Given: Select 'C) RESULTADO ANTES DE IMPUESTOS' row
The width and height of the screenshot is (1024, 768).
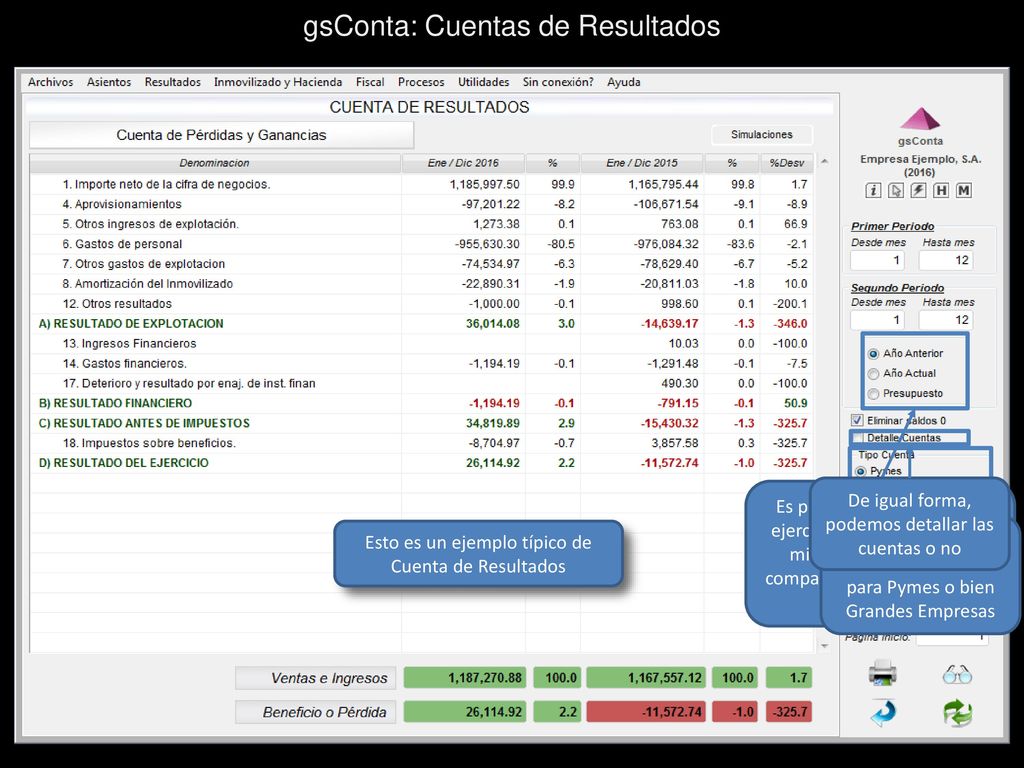Looking at the screenshot, I should click(x=421, y=424).
